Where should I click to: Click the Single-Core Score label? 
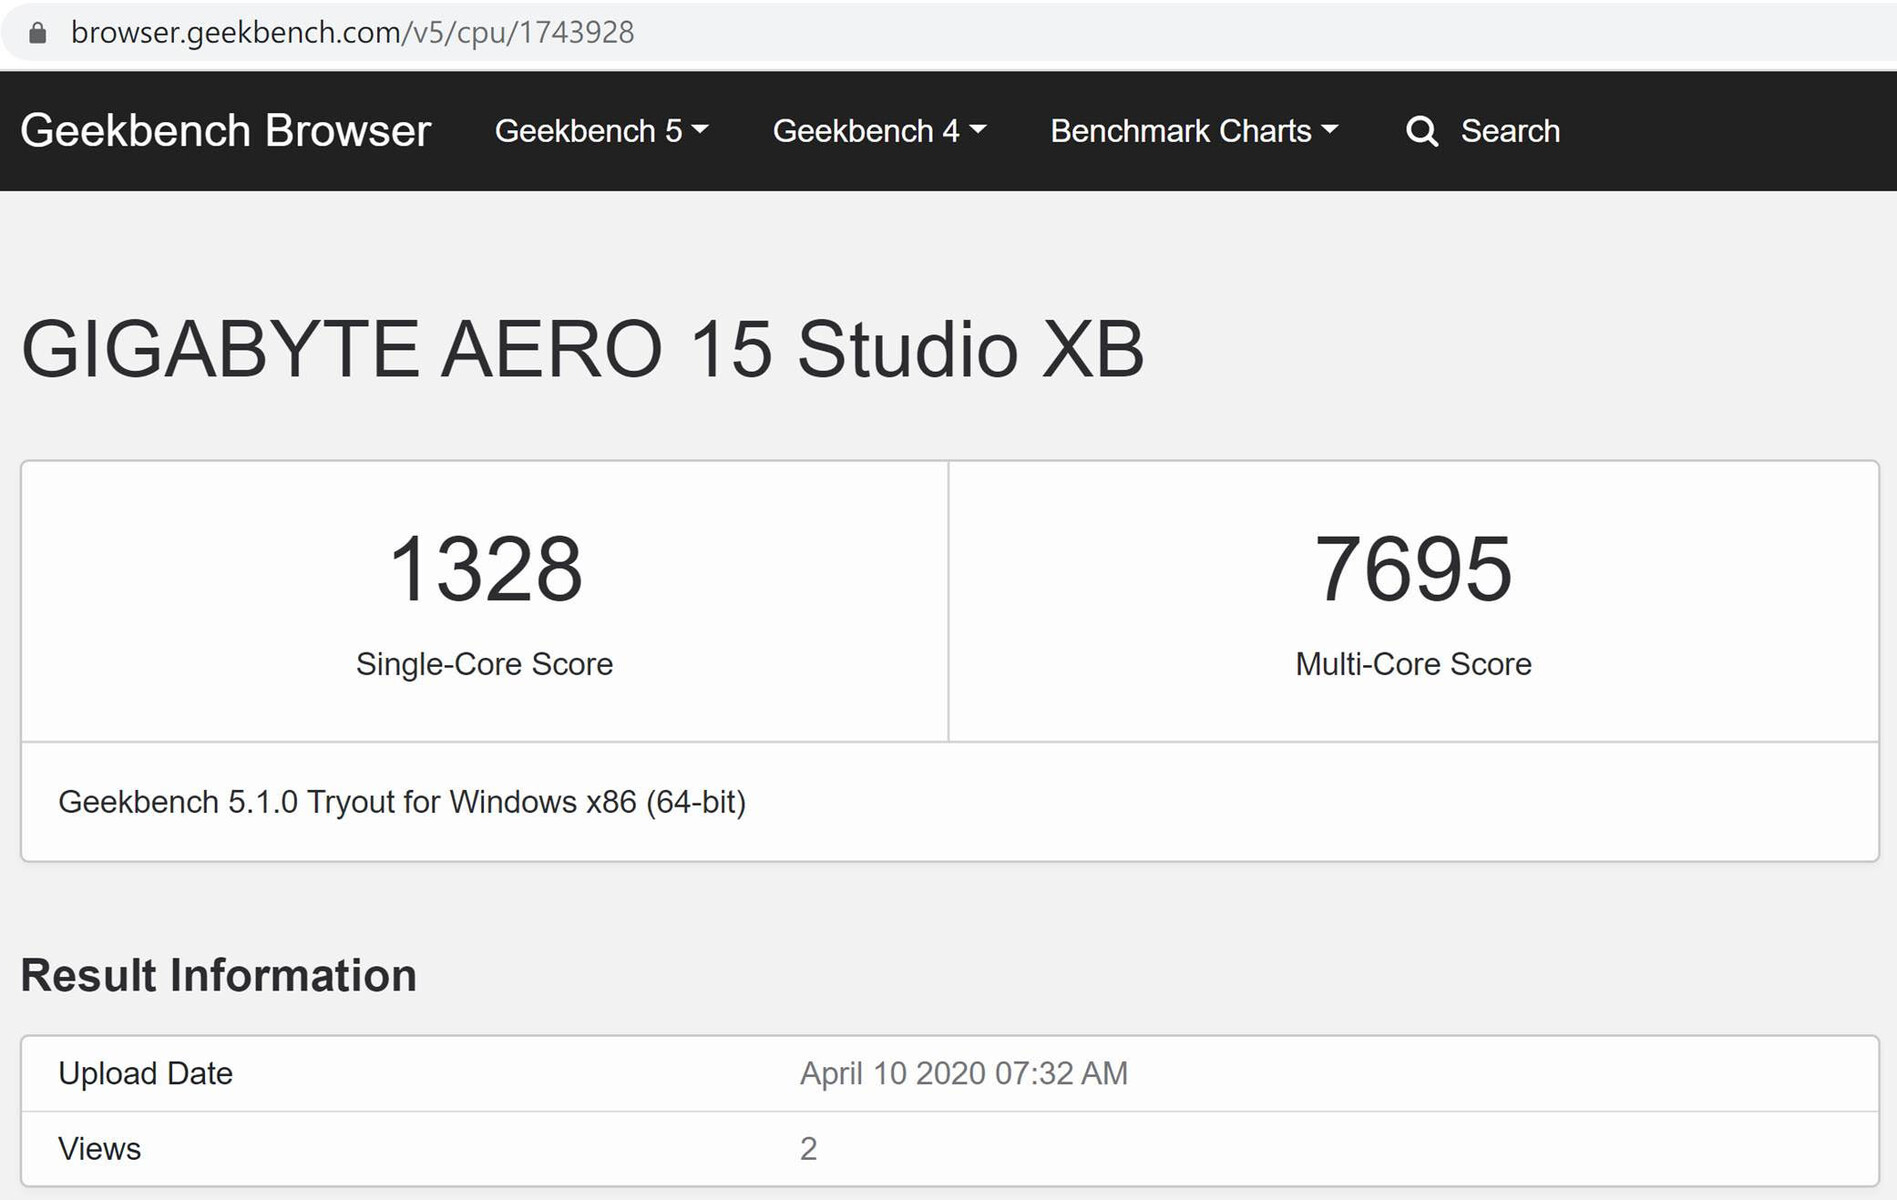(484, 664)
